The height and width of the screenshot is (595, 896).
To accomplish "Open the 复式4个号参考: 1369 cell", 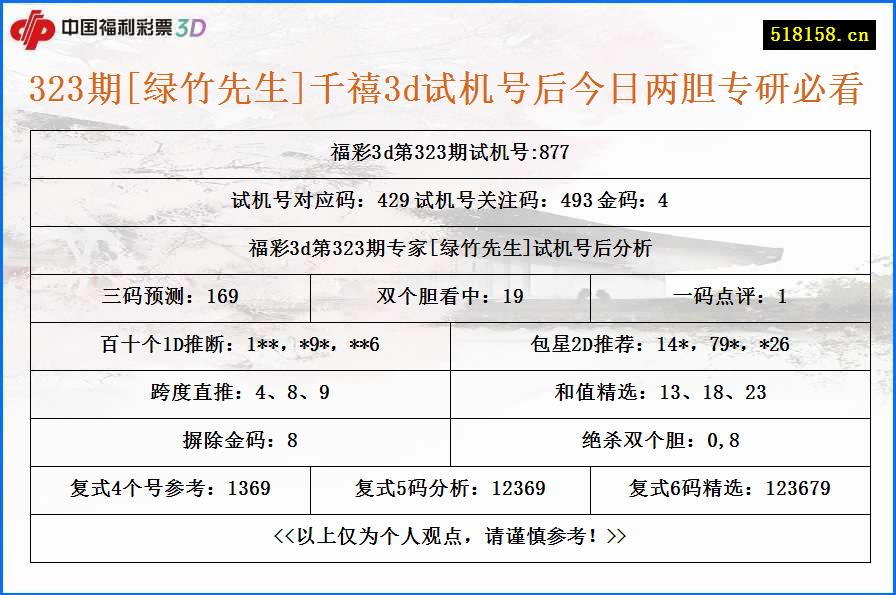I will [x=171, y=490].
